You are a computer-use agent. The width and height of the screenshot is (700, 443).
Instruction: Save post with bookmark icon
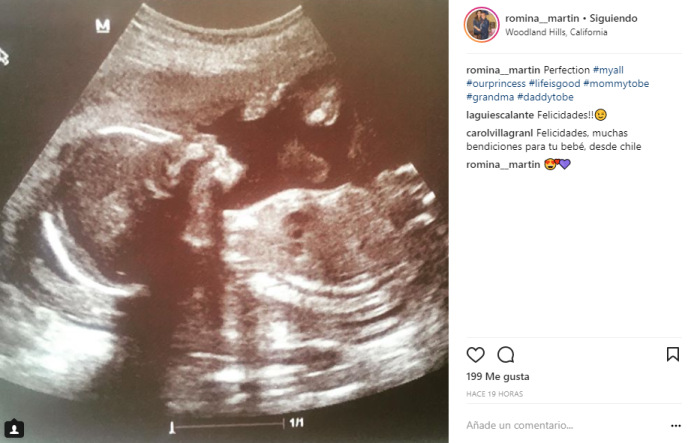click(x=673, y=355)
